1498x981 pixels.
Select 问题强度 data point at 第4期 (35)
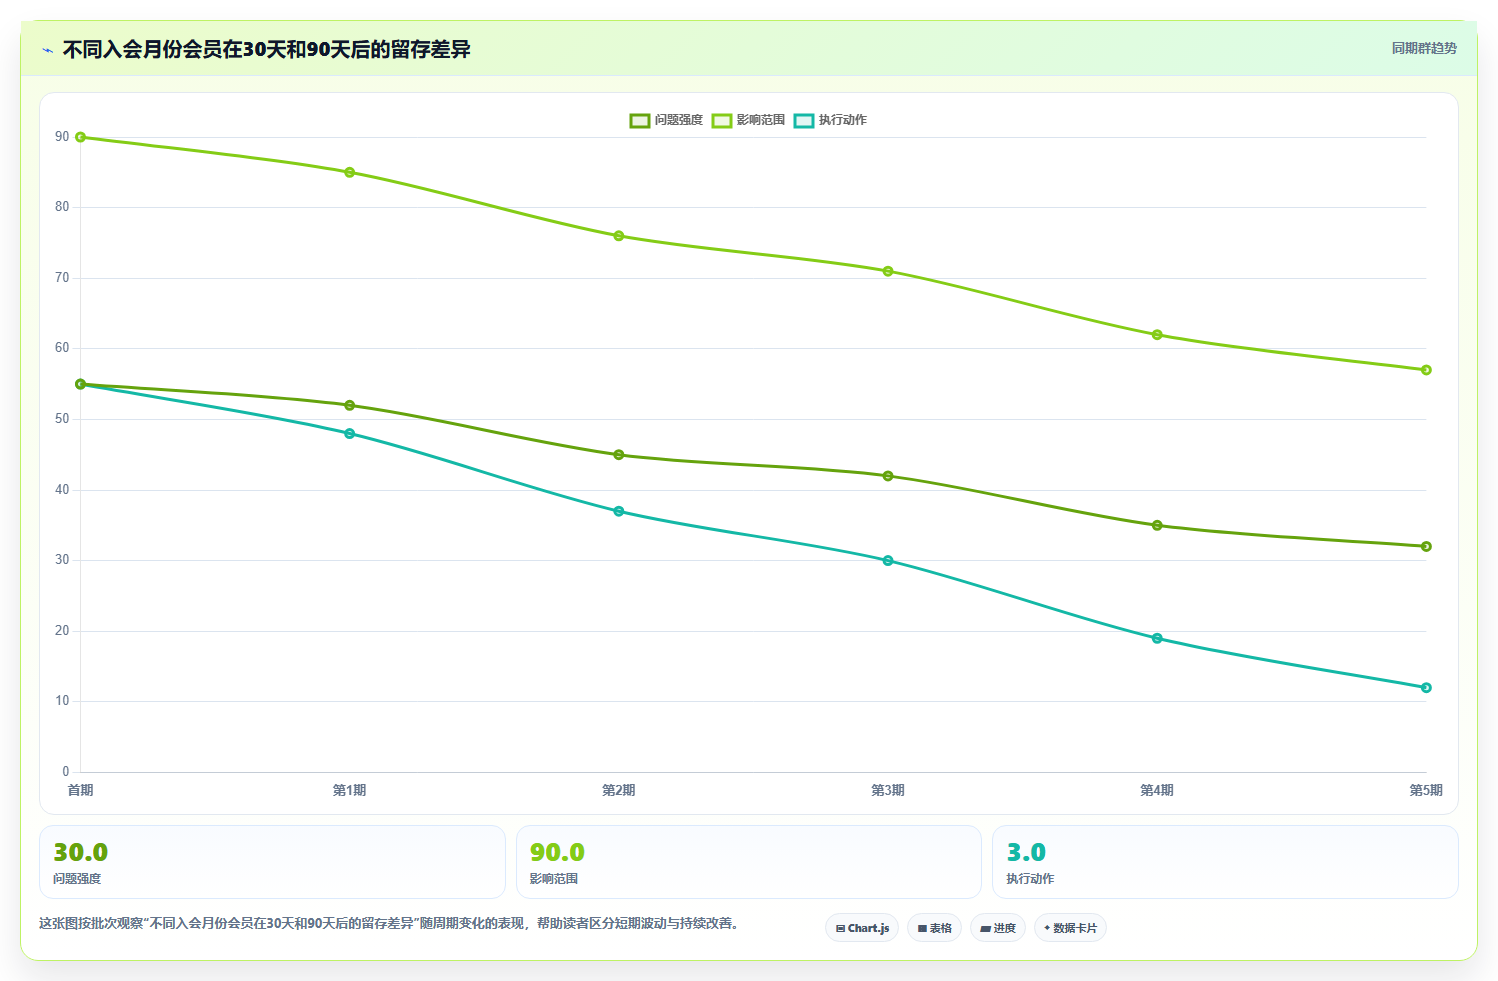click(x=1157, y=525)
